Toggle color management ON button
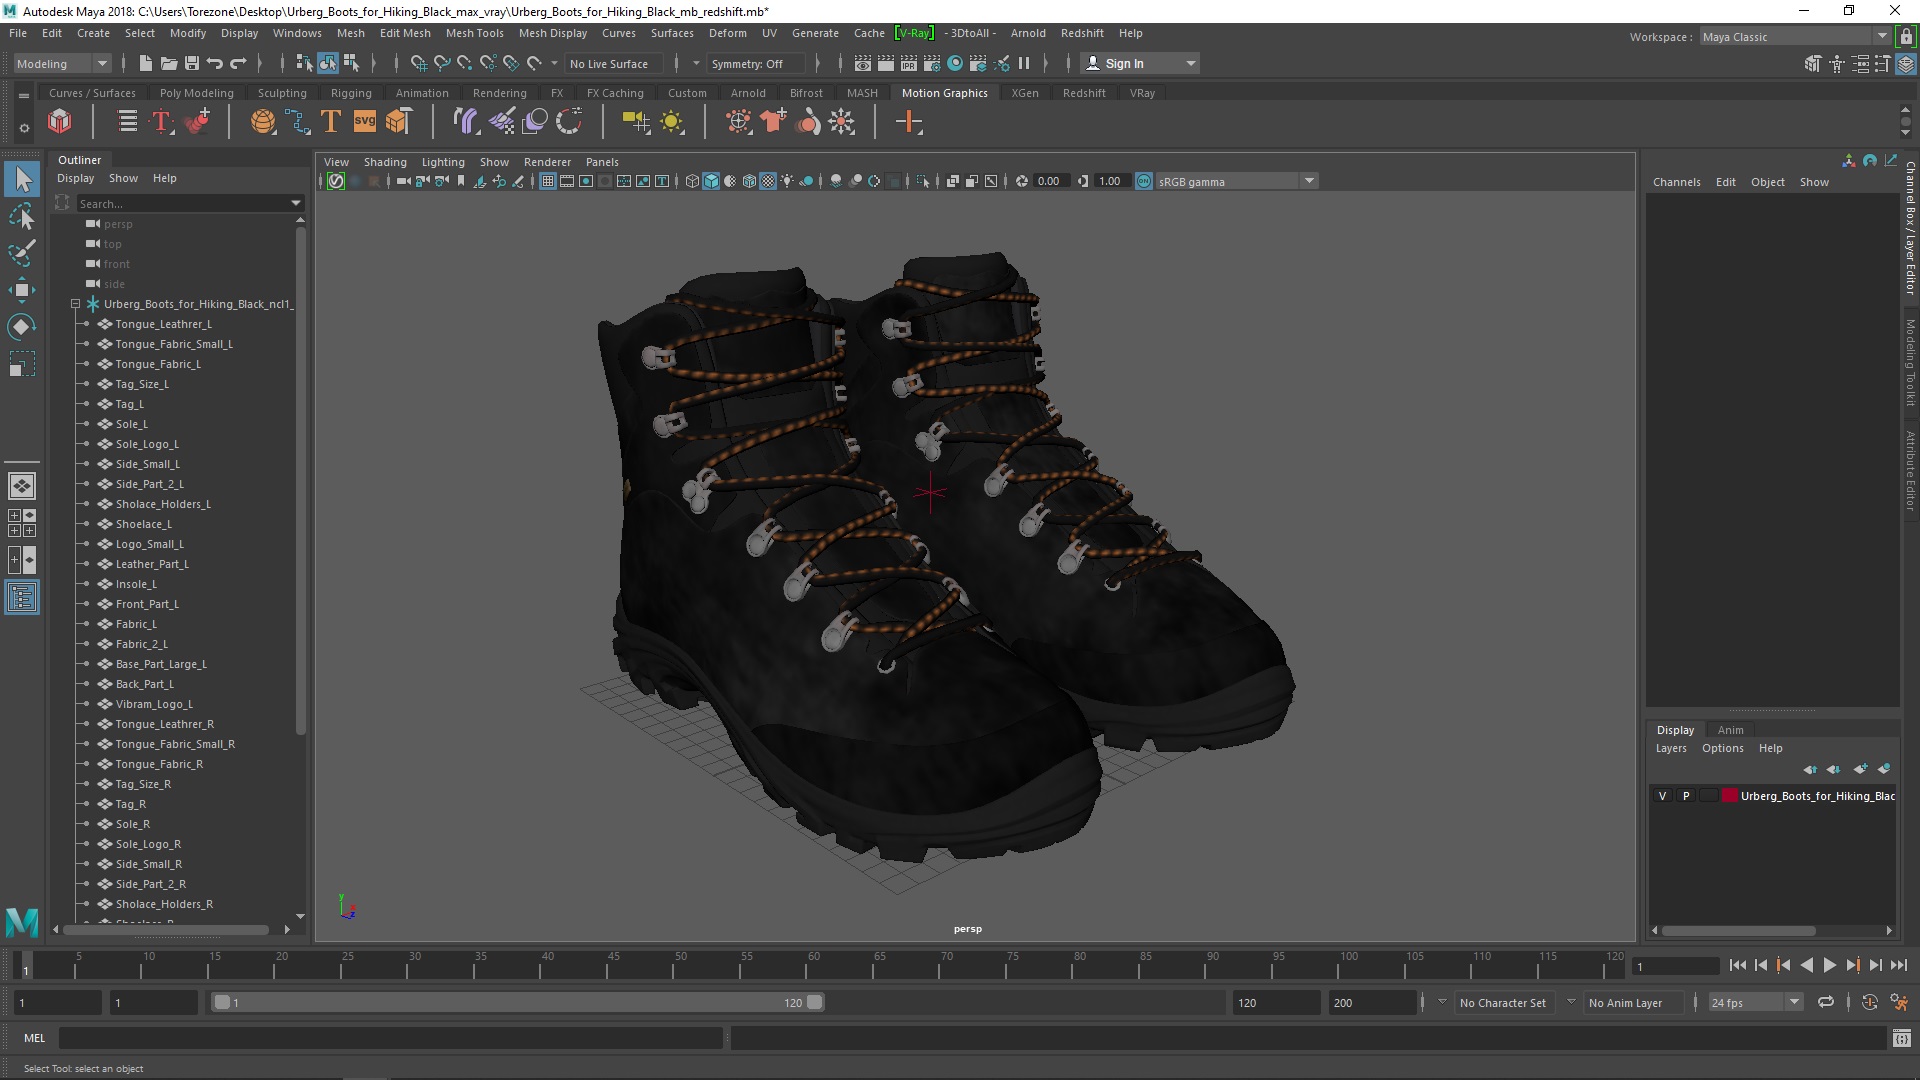The width and height of the screenshot is (1920, 1080). (x=1144, y=181)
